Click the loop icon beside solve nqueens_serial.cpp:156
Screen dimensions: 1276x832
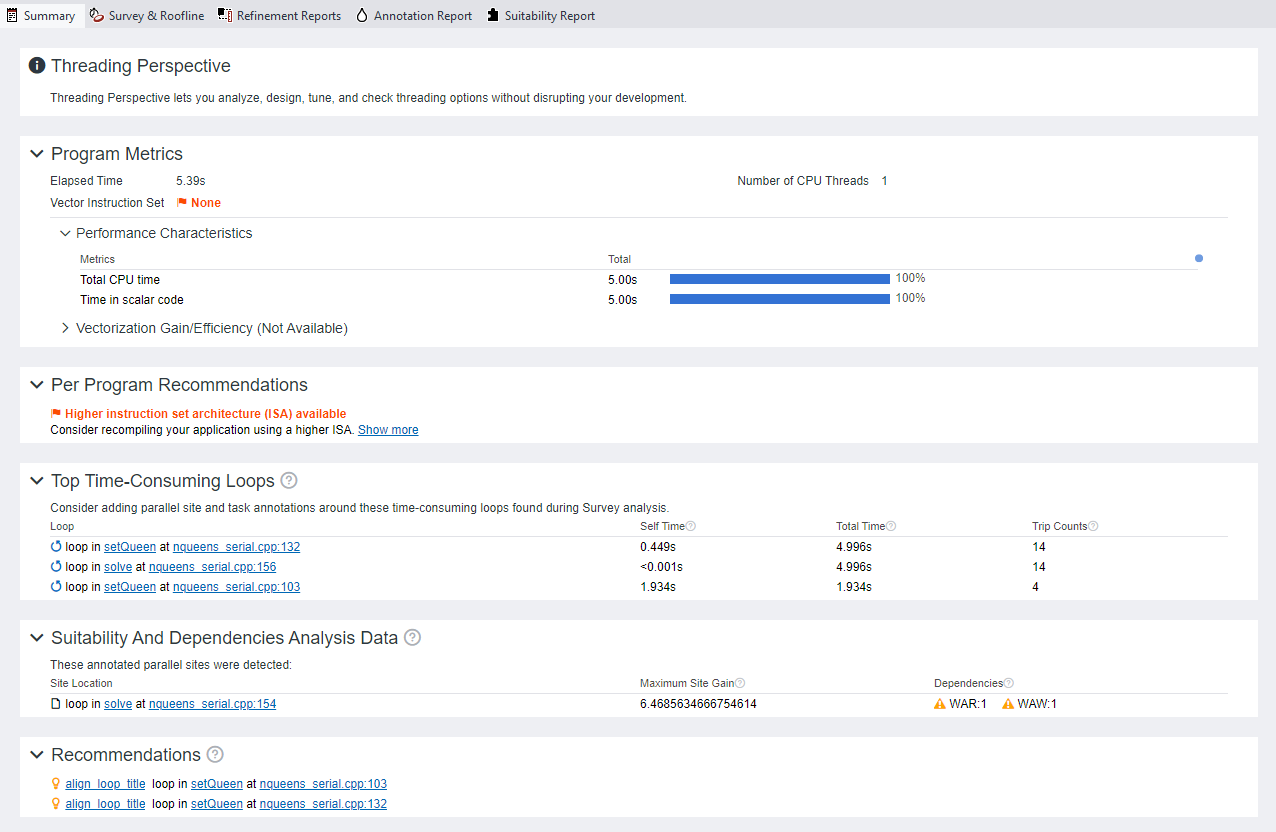pos(56,567)
